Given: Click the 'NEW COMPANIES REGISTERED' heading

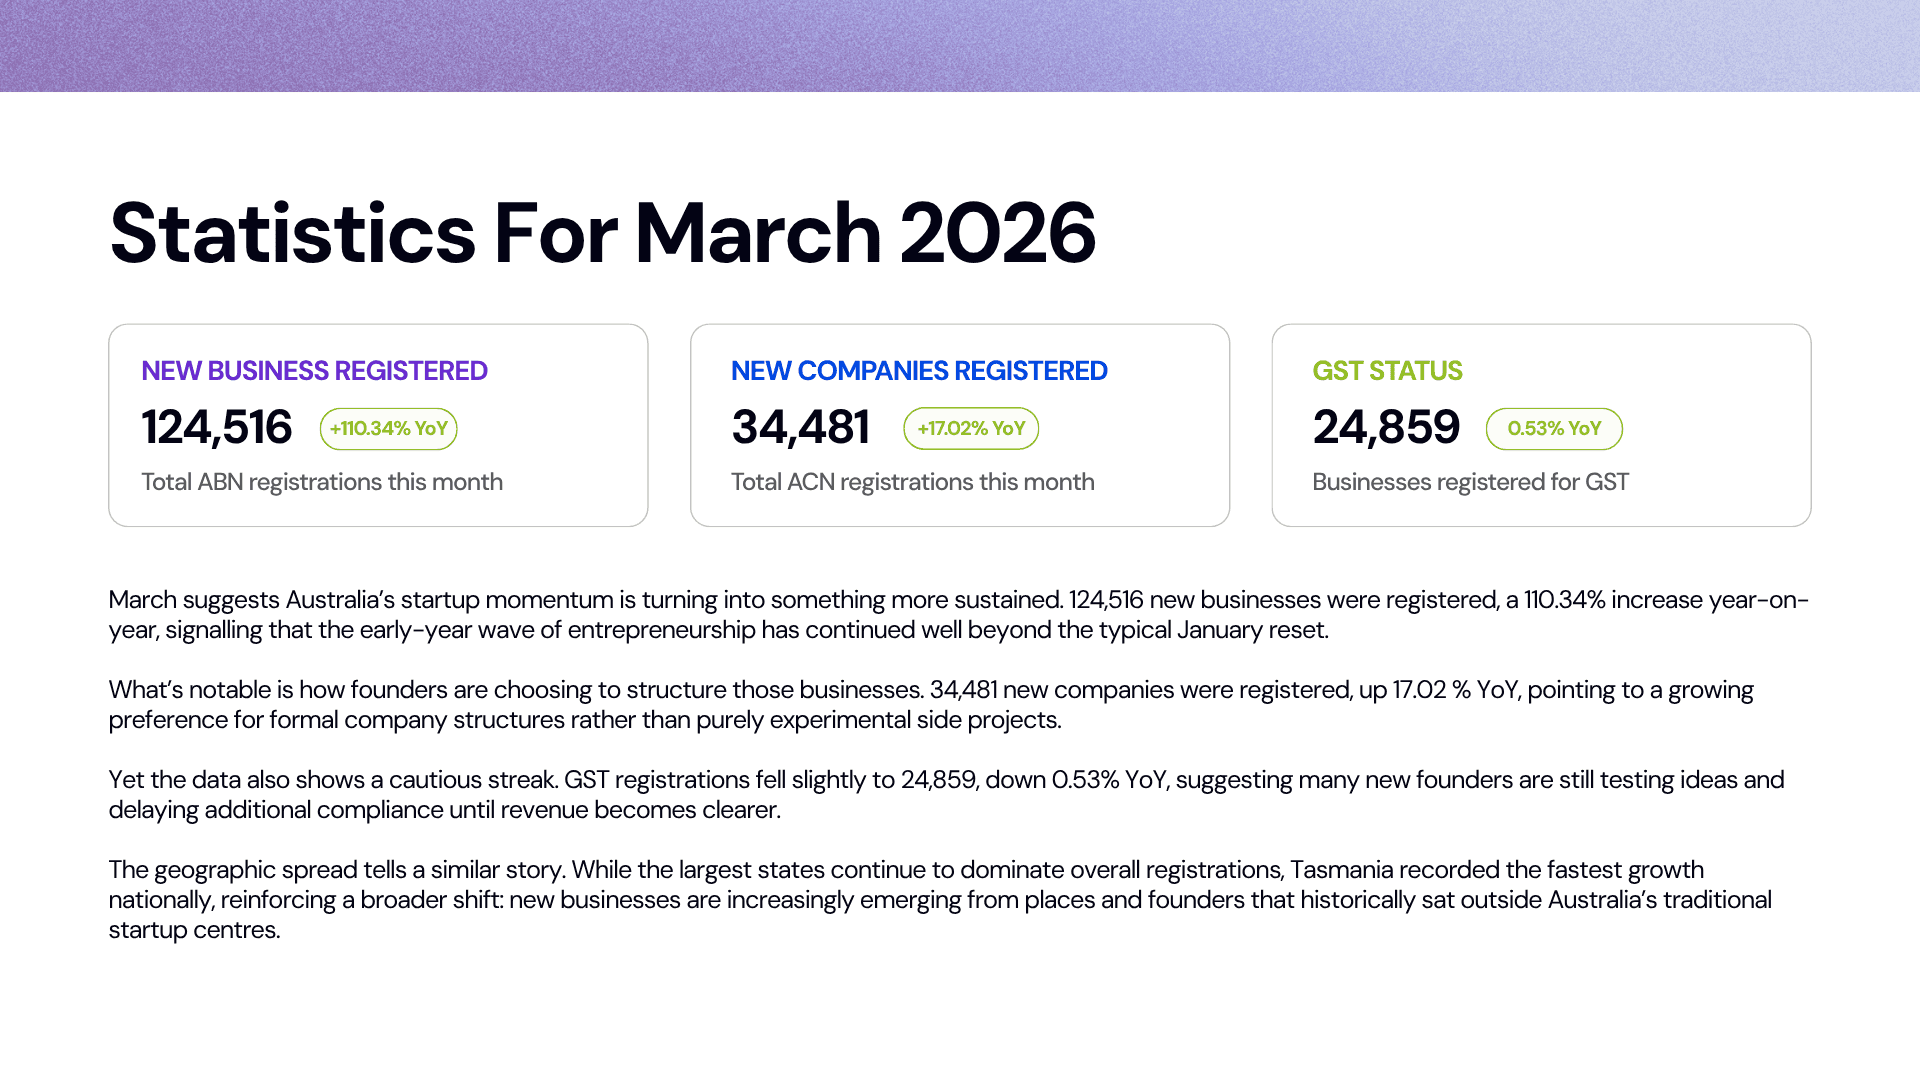Looking at the screenshot, I should point(918,371).
